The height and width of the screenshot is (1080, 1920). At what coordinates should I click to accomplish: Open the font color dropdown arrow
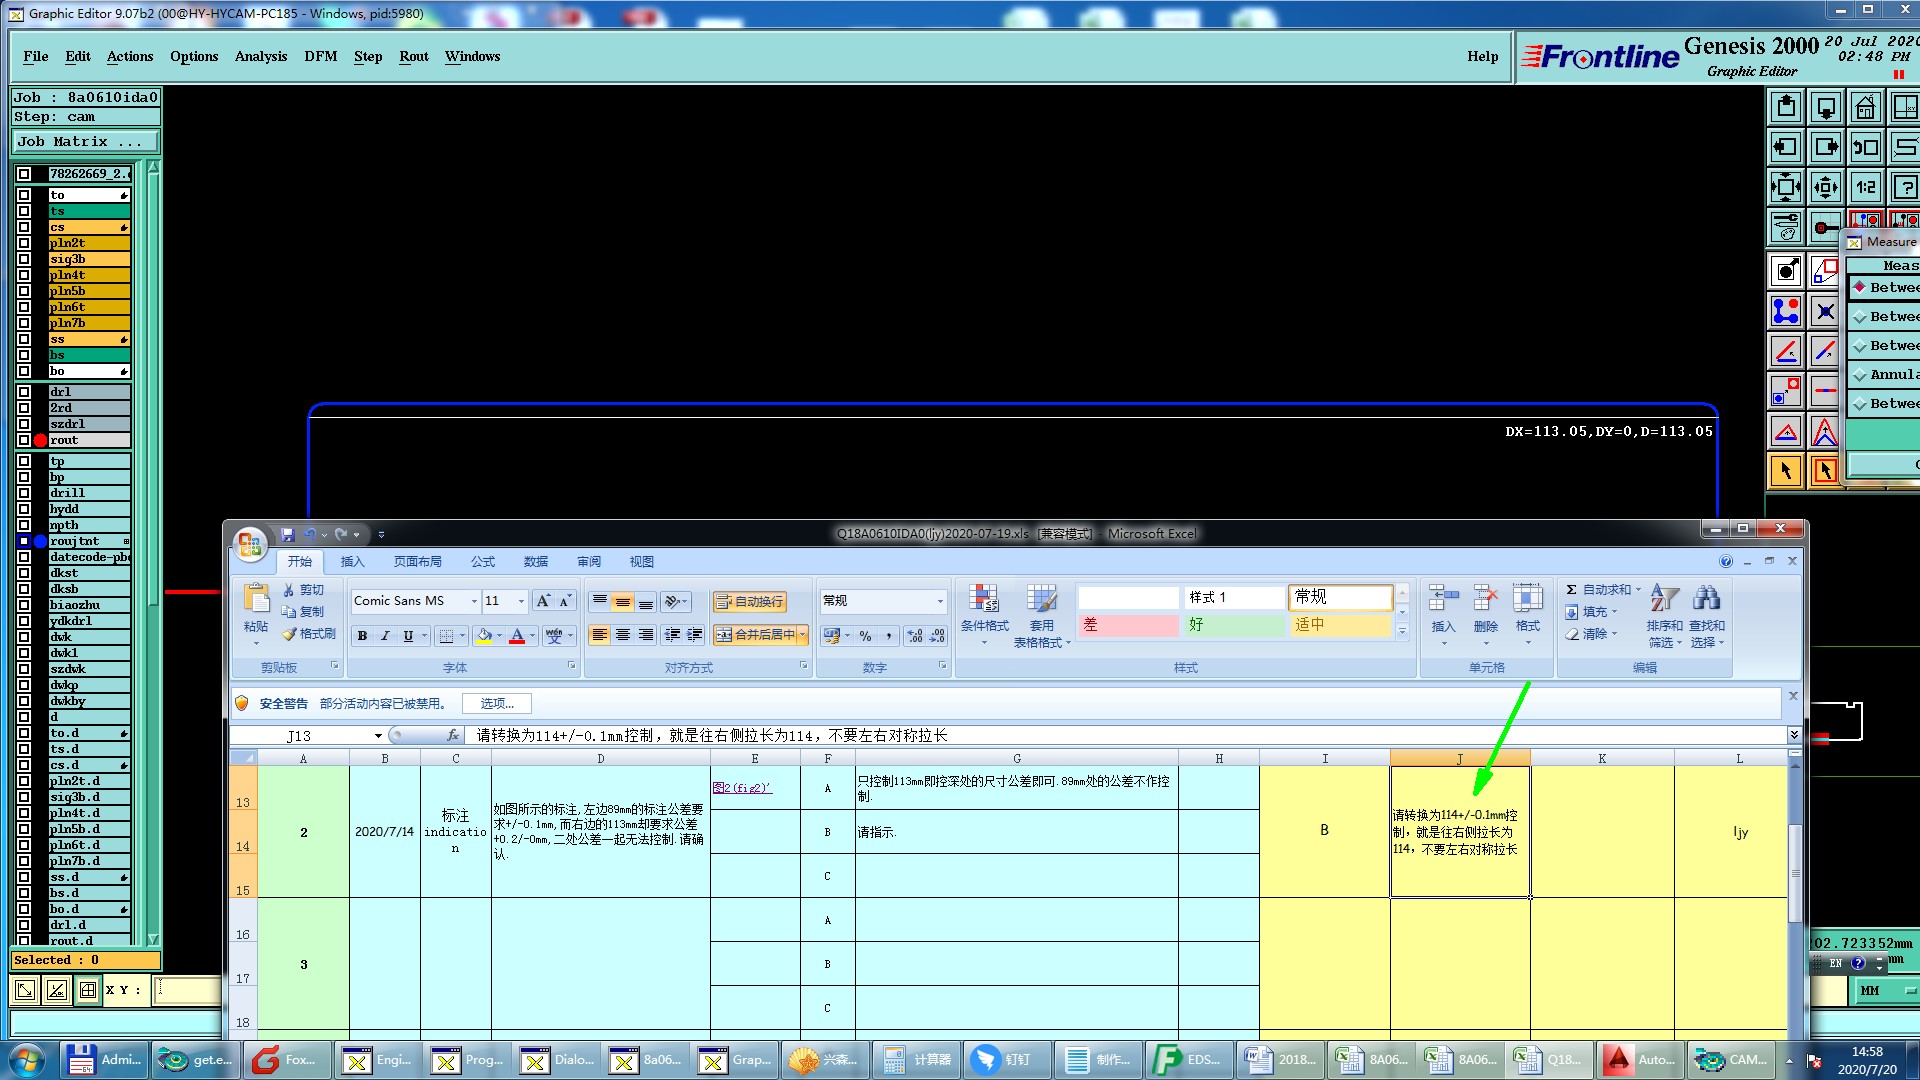[532, 636]
